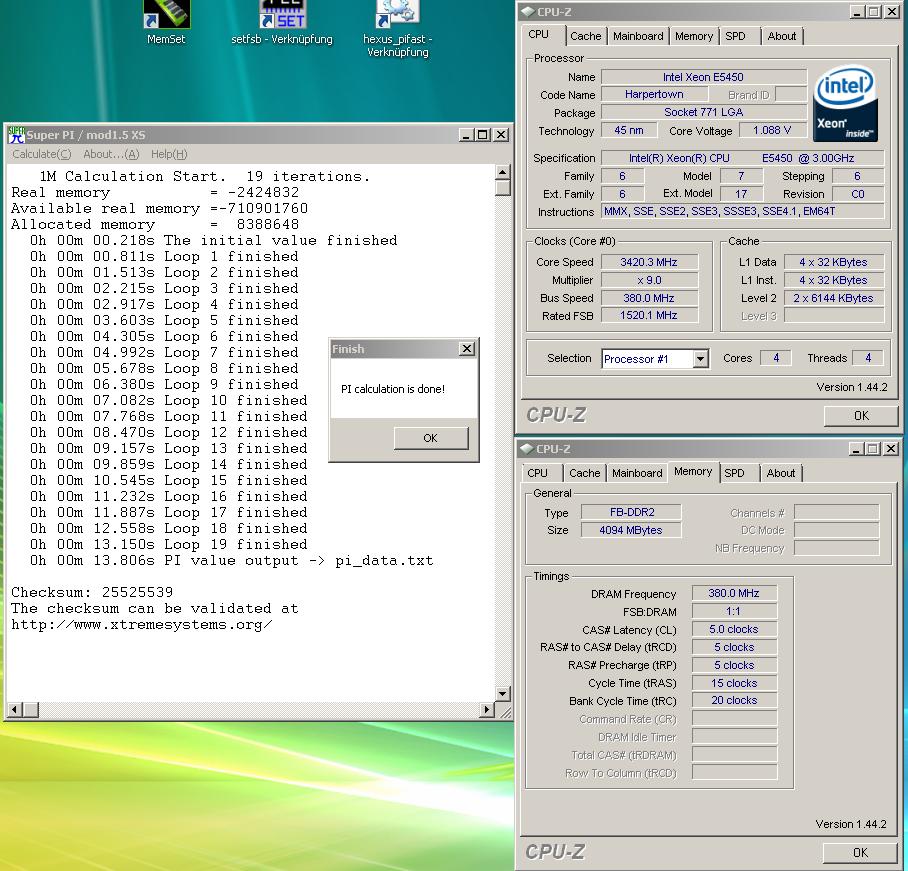Click the Name field 'Intel Xeon E5450'
Image resolution: width=908 pixels, height=871 pixels.
coord(704,77)
